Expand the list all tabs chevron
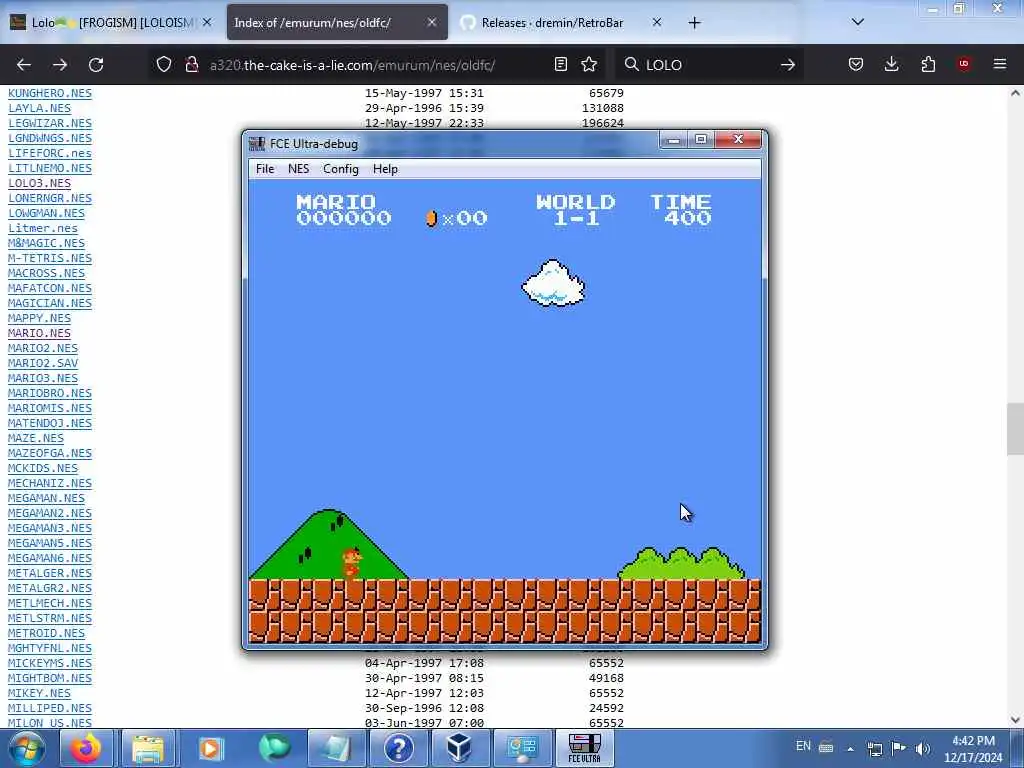Screen dimensions: 1024x768 858,22
